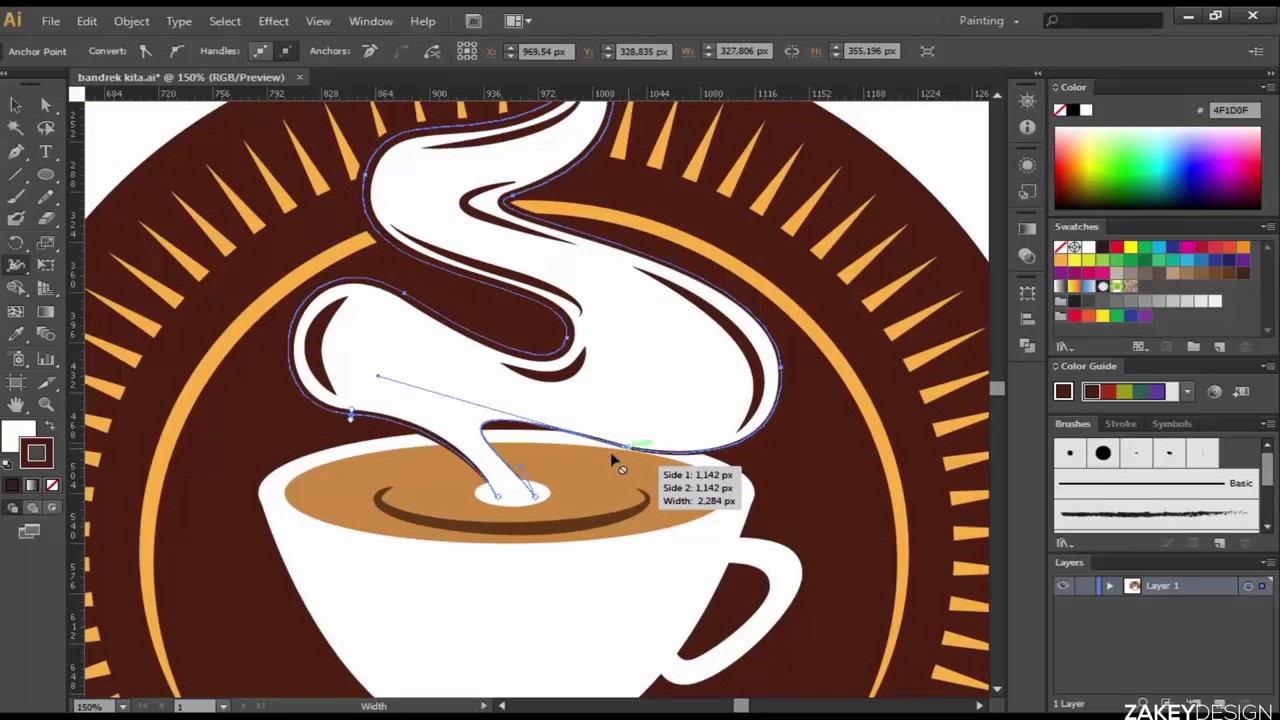This screenshot has height=720, width=1280.
Task: Switch to the Symbols tab
Action: 1171,424
